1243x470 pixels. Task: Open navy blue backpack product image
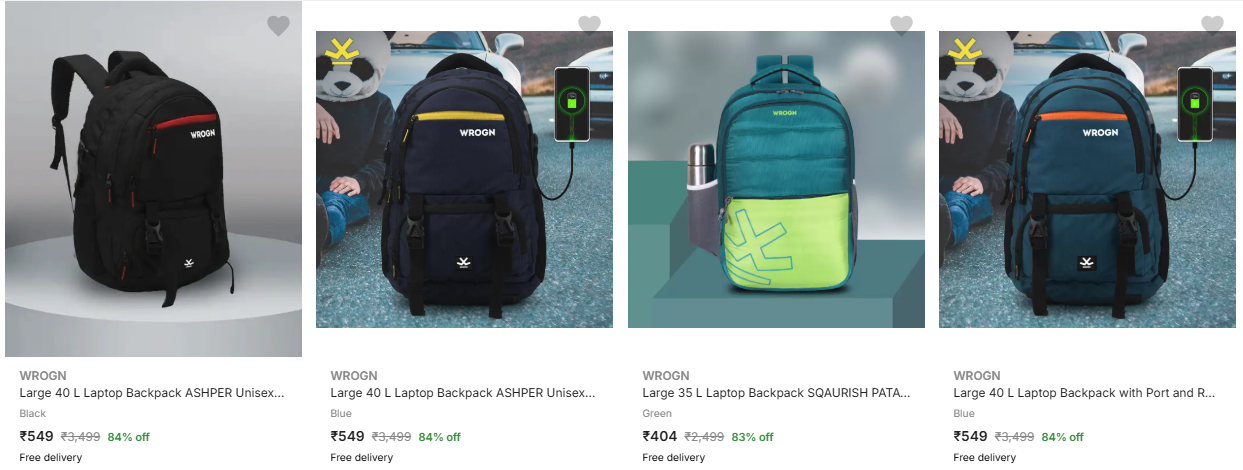point(464,180)
